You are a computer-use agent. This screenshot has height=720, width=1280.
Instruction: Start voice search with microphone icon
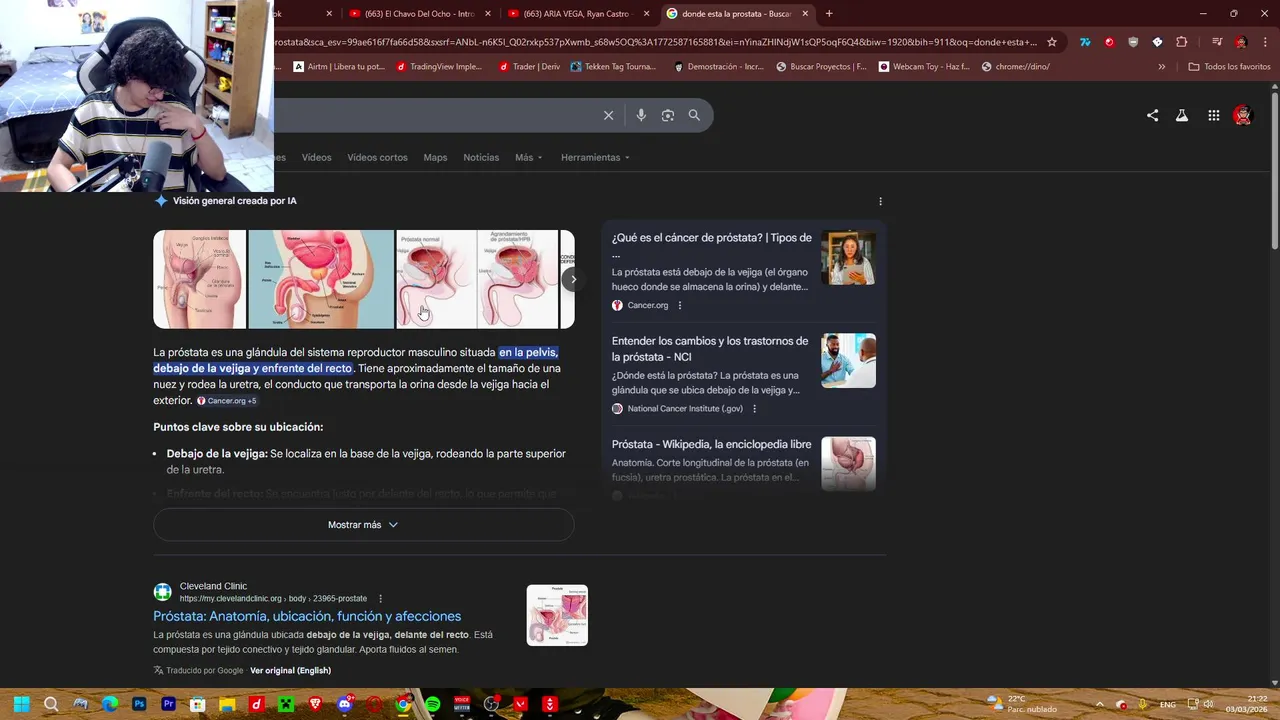(x=641, y=115)
